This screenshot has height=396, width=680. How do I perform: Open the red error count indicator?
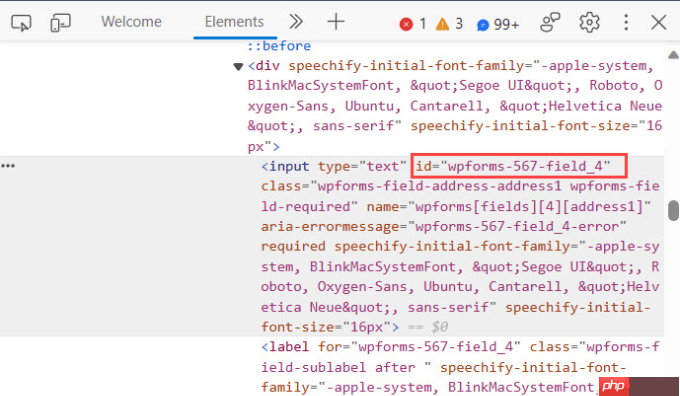[x=413, y=24]
